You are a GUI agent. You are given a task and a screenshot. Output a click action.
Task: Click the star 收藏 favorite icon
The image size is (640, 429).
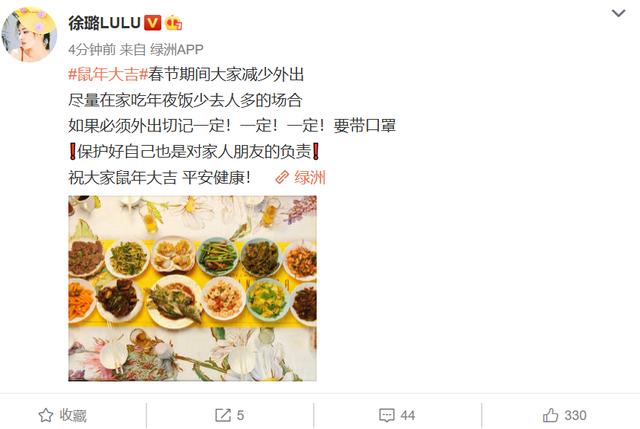pos(46,416)
